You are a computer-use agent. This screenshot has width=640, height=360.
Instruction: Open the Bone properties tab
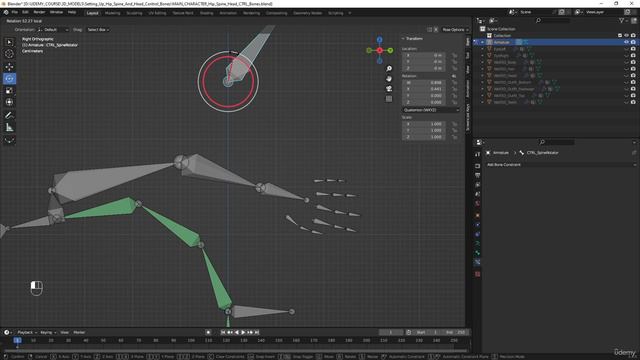478,253
